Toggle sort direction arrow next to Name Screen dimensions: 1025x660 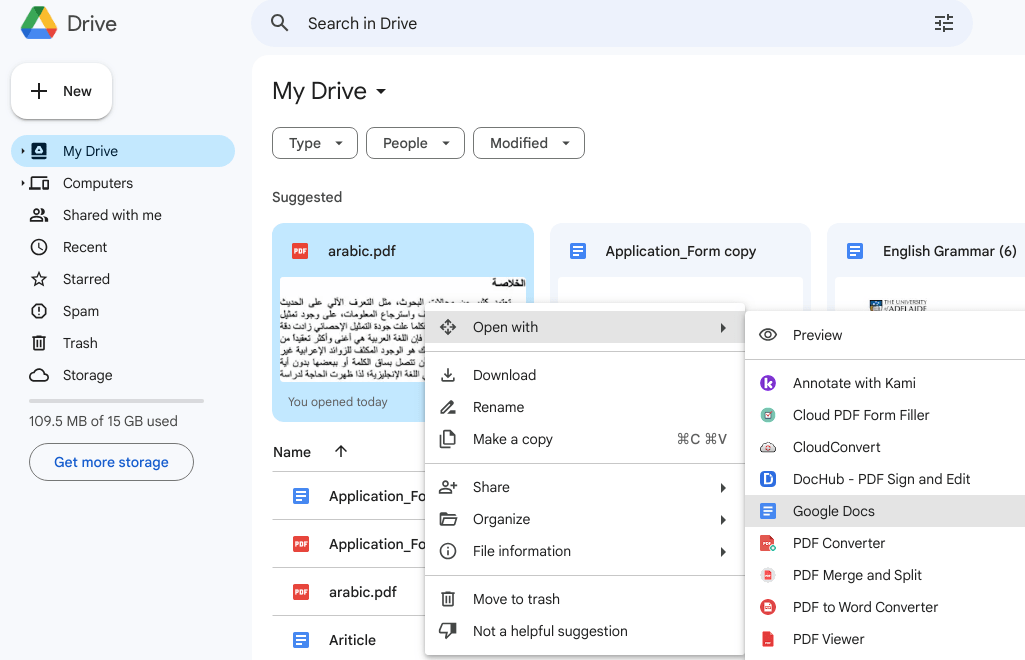[341, 451]
